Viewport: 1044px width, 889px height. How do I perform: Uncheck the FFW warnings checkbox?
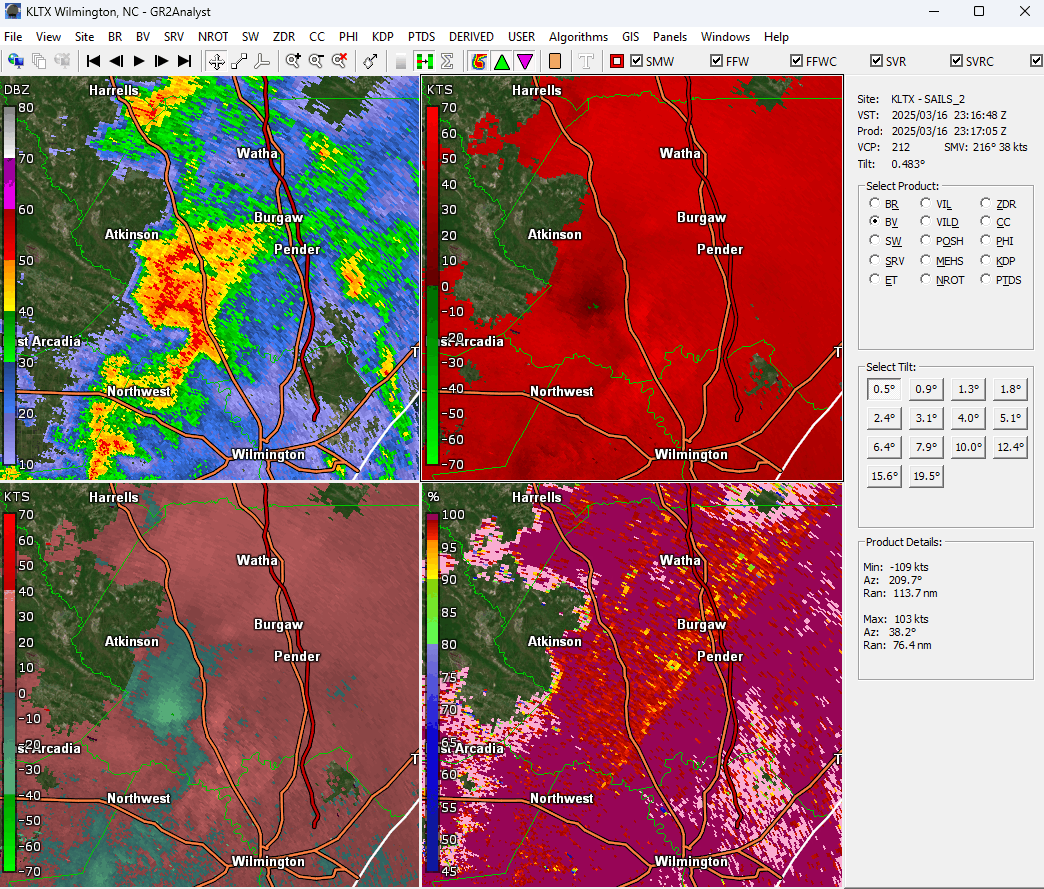click(x=716, y=61)
